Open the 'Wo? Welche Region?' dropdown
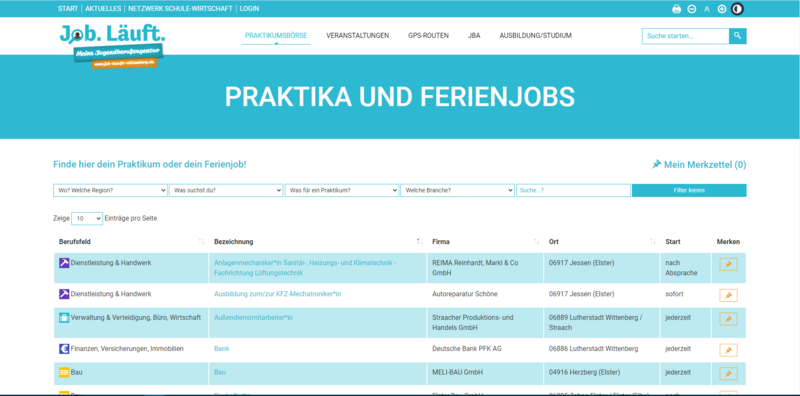Viewport: 800px width, 396px height. 110,190
